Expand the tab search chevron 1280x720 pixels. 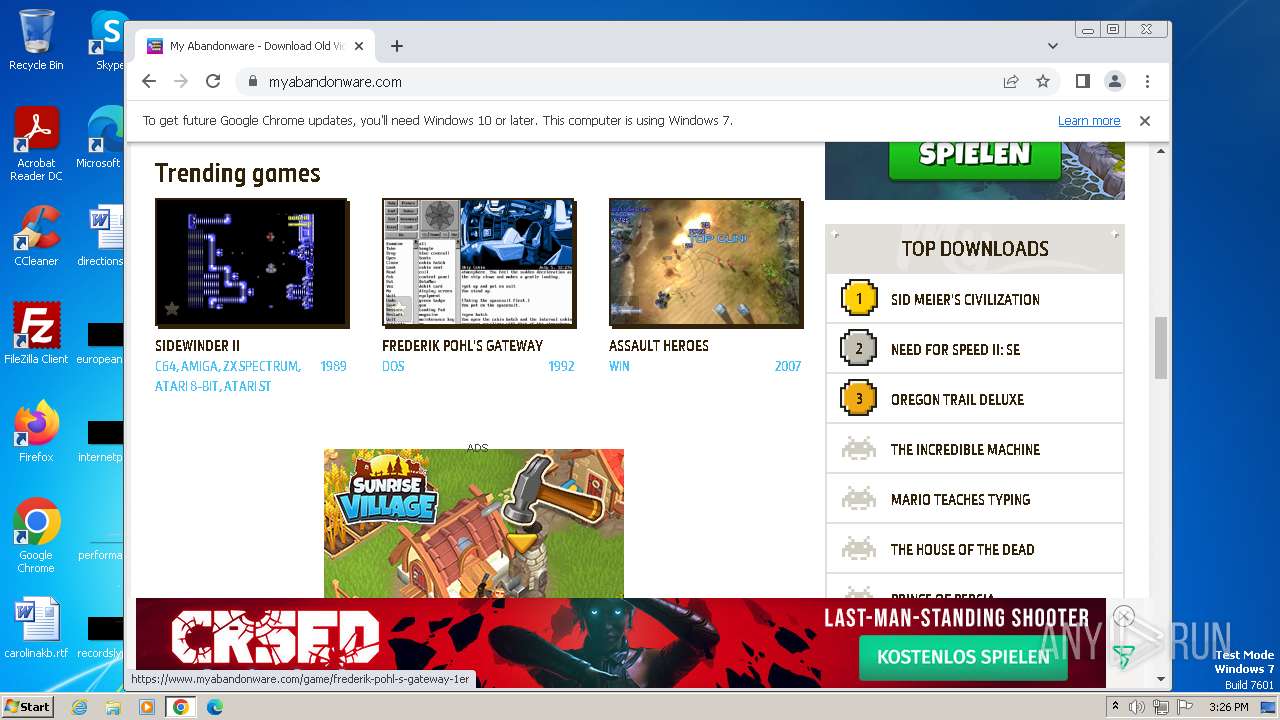1052,46
